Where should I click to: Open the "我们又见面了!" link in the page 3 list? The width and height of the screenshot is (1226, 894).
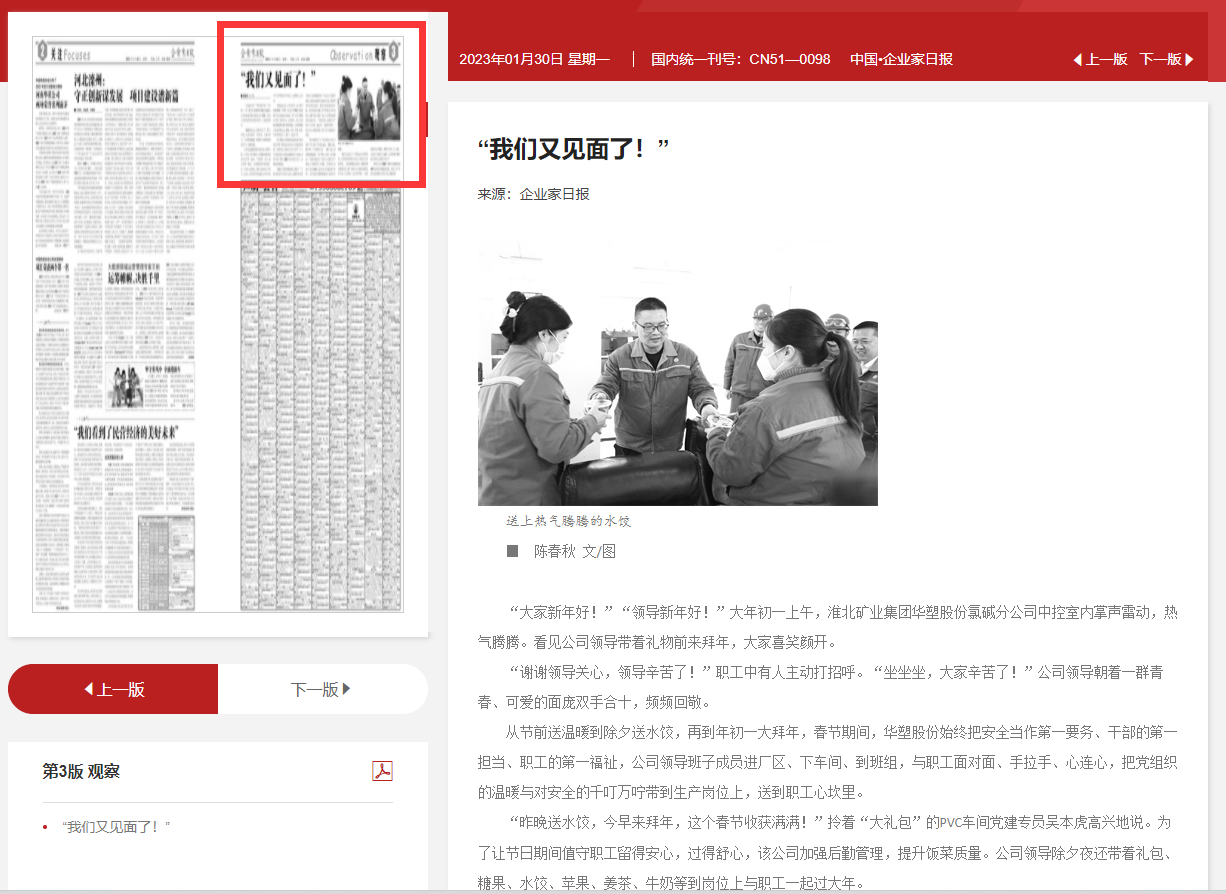[x=116, y=827]
